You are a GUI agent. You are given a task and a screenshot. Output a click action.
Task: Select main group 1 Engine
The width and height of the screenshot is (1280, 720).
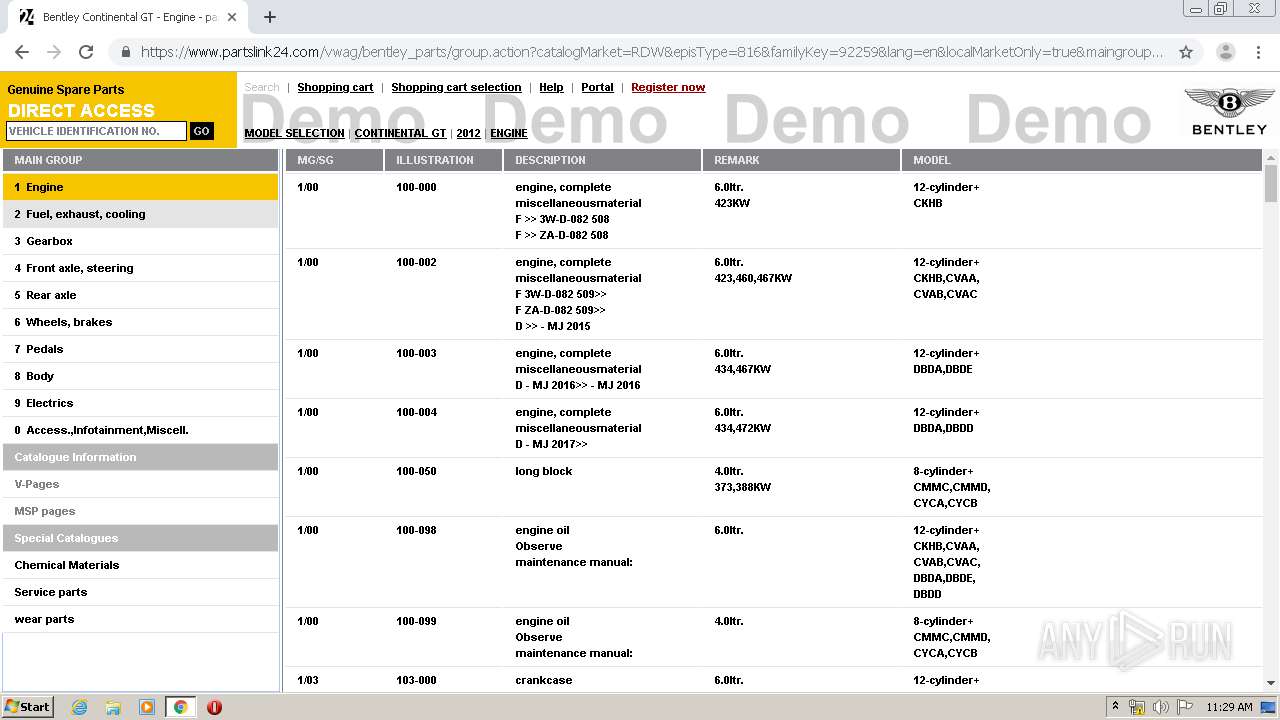point(140,187)
